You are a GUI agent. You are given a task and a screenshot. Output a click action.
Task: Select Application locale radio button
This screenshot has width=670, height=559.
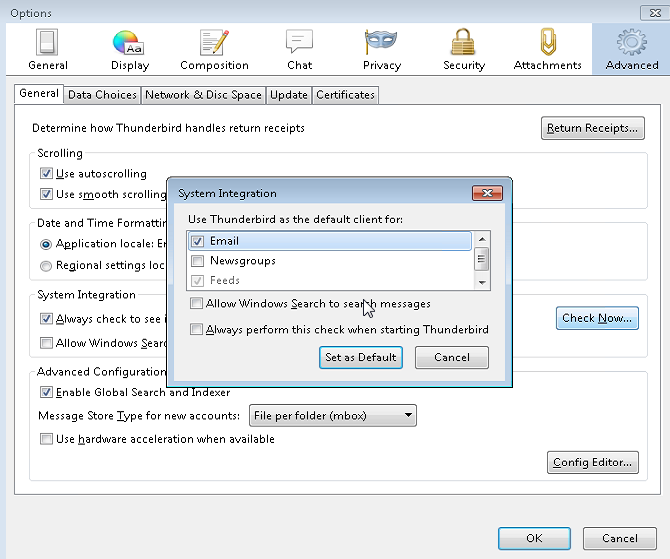46,244
